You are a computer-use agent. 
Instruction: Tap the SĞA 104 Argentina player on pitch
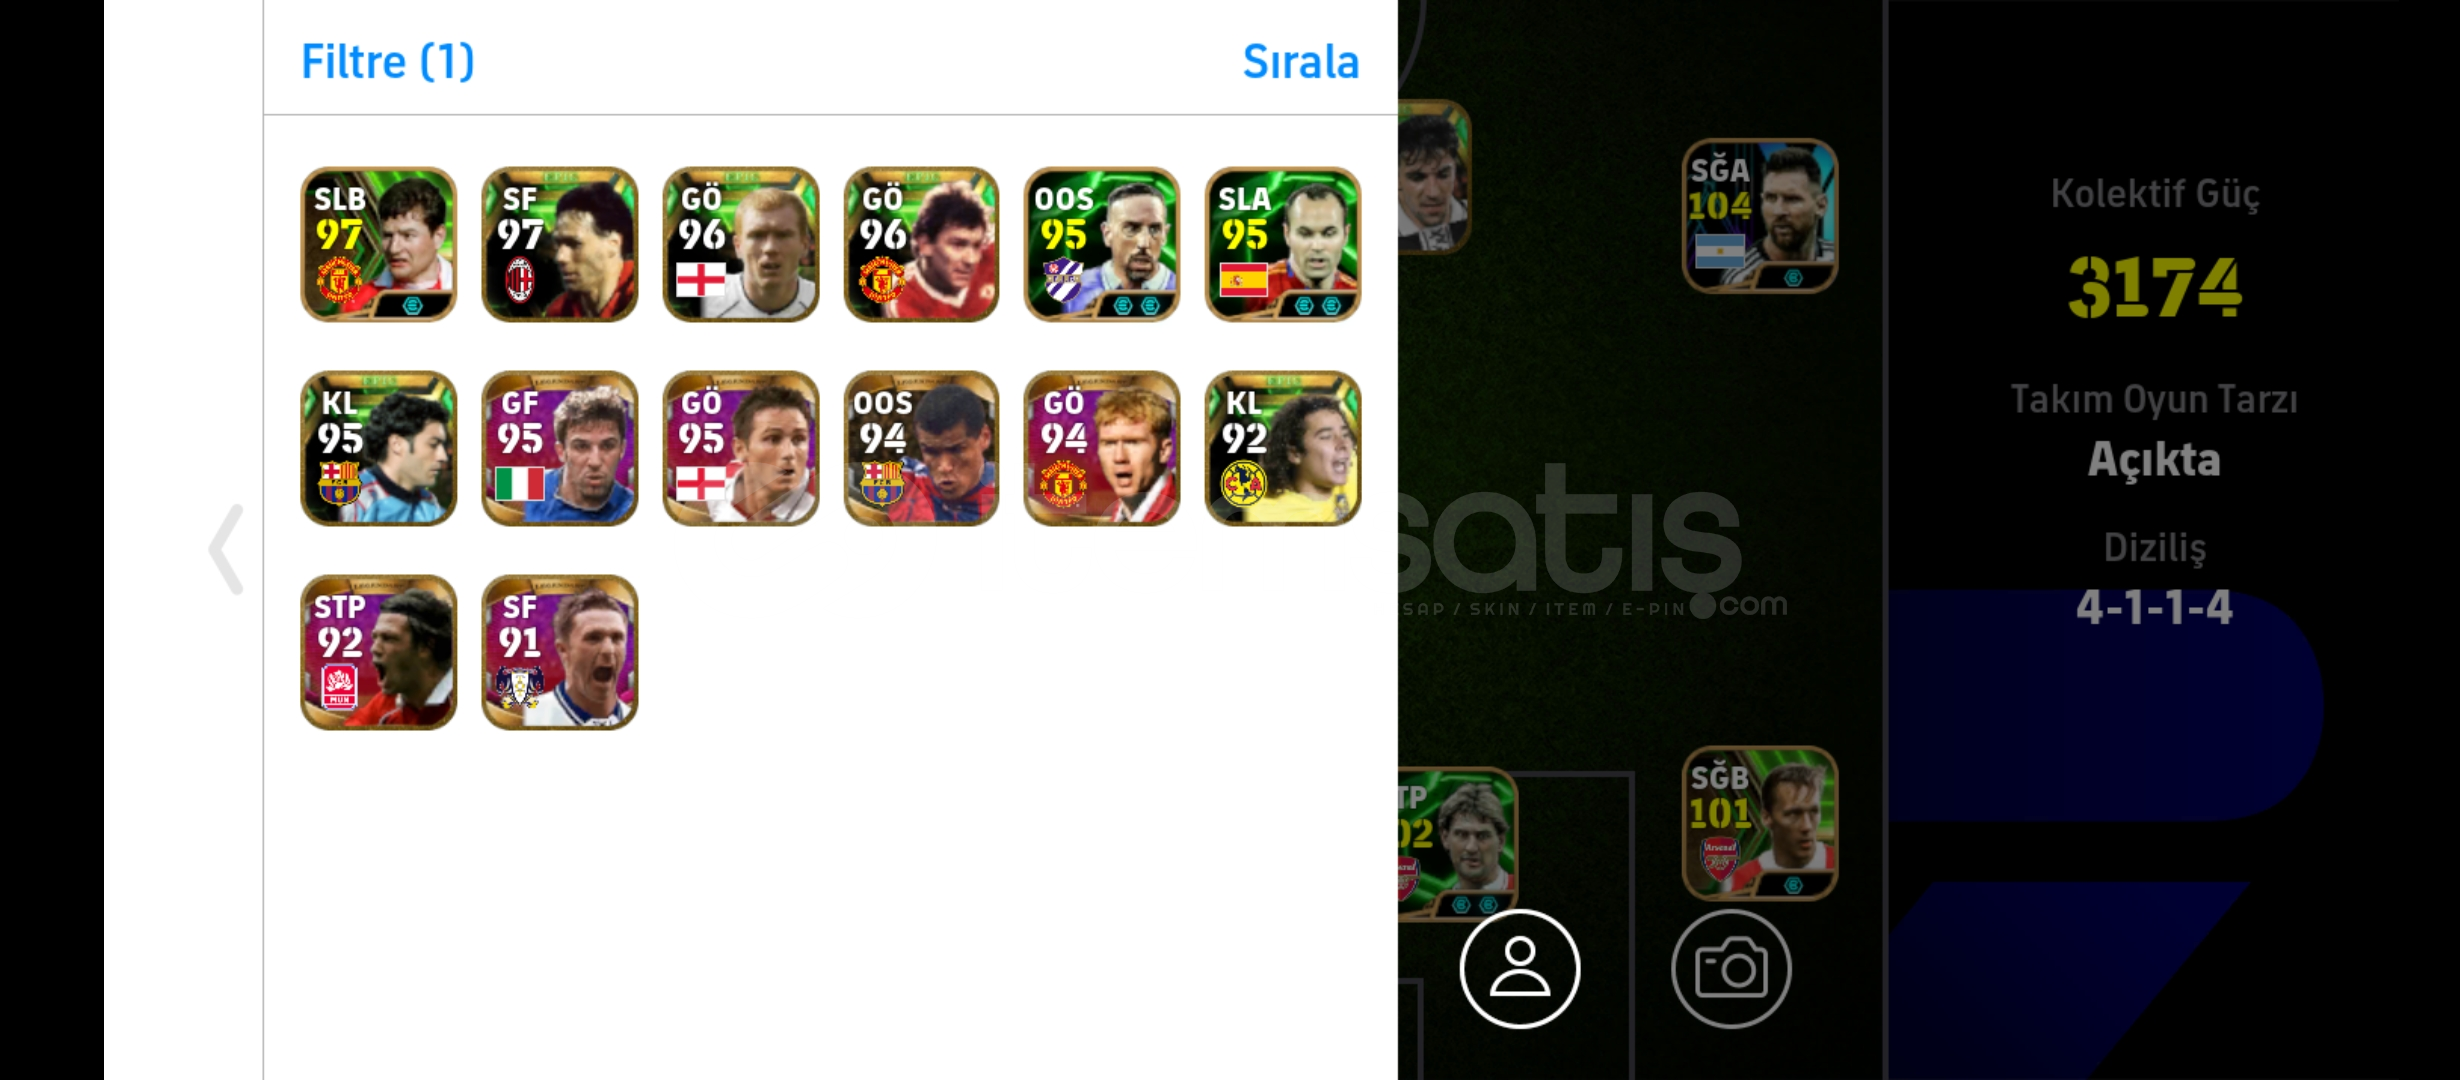coord(1760,216)
